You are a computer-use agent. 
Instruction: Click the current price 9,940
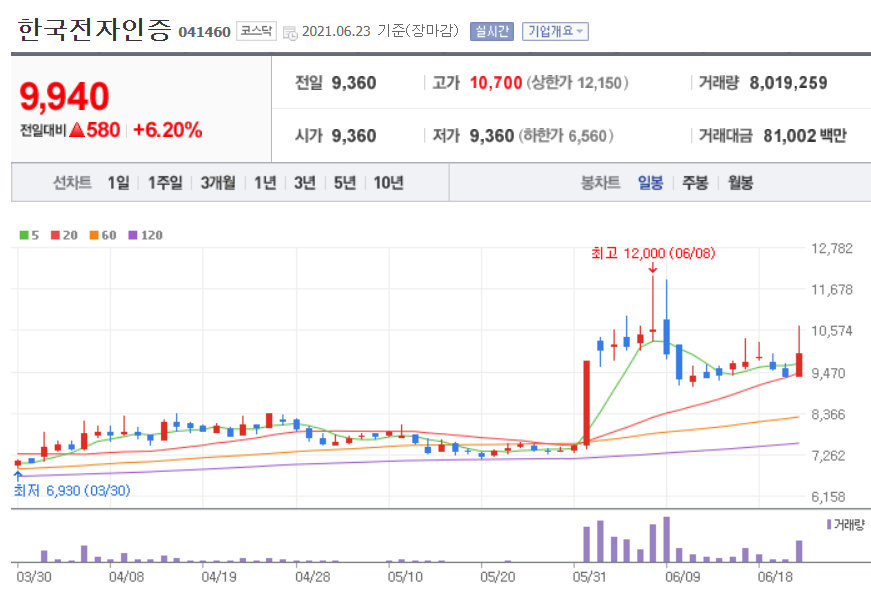point(64,97)
